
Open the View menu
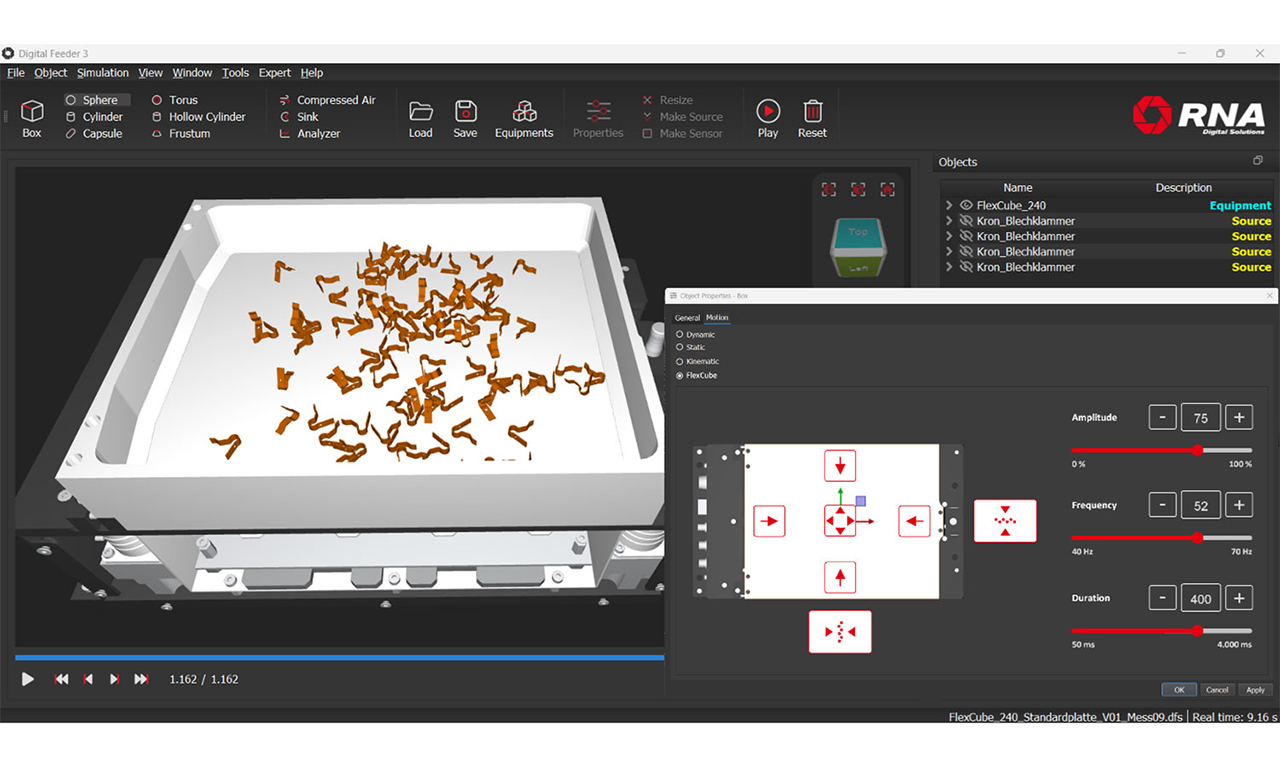tap(151, 73)
